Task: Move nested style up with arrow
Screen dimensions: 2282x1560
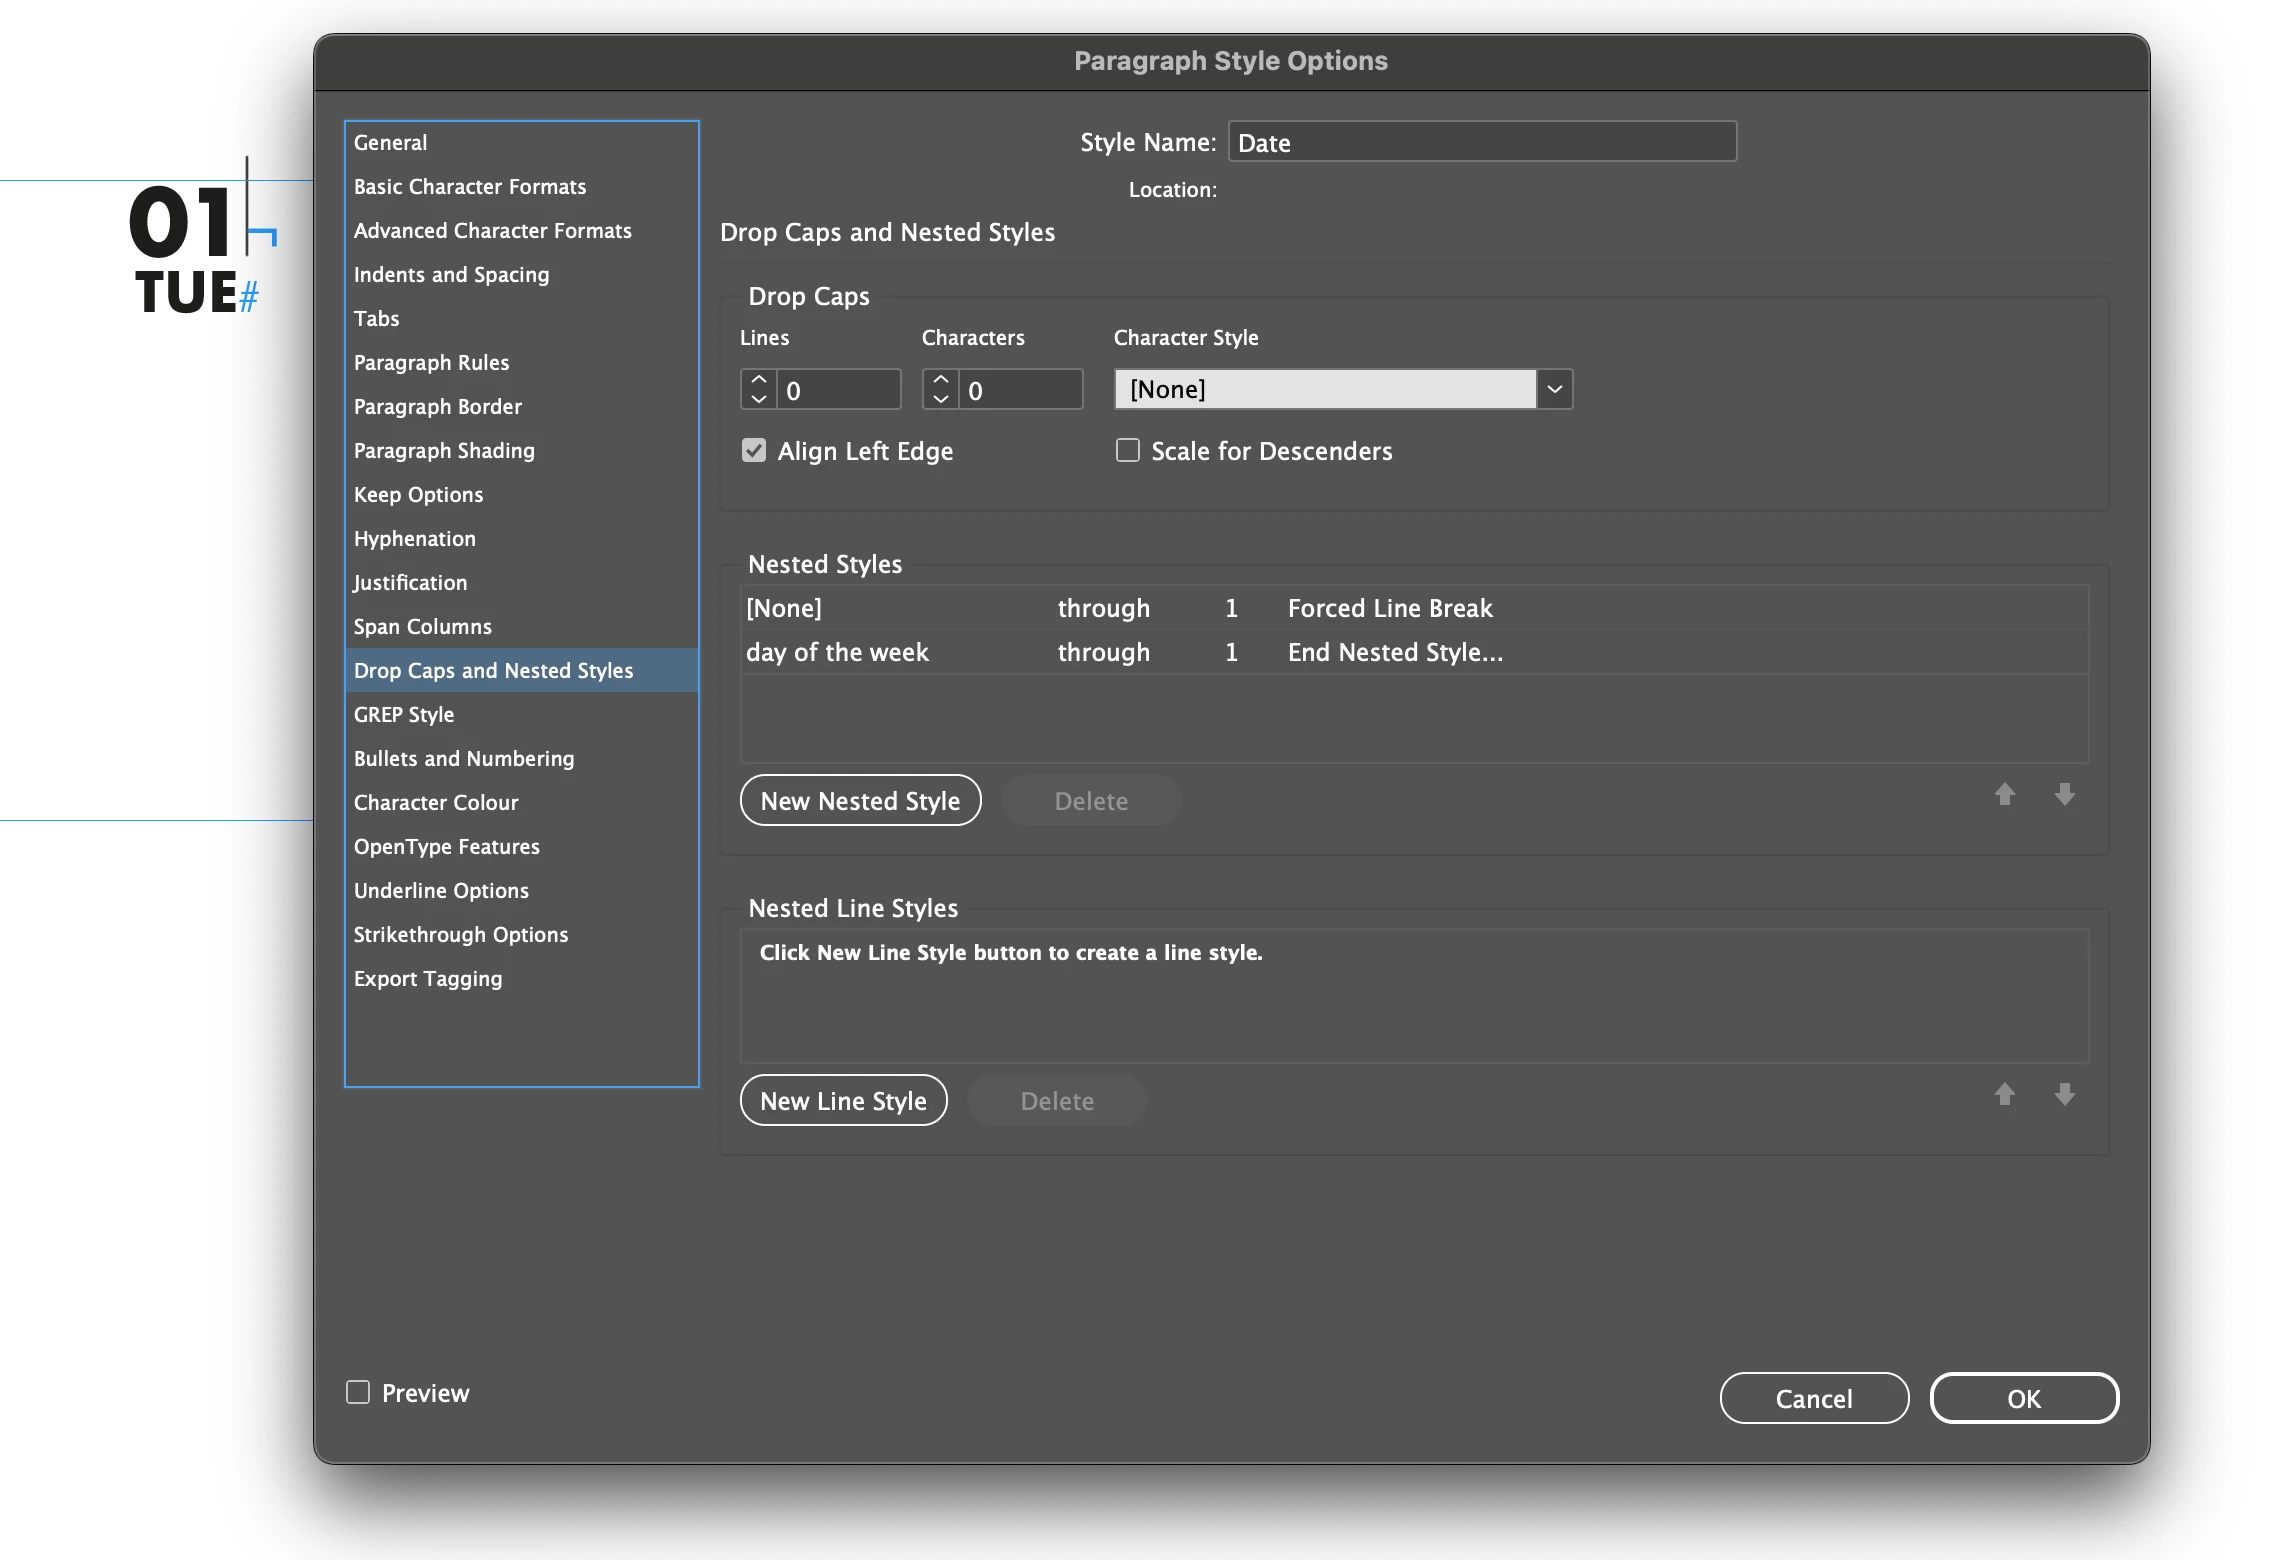Action: pyautogui.click(x=2004, y=794)
